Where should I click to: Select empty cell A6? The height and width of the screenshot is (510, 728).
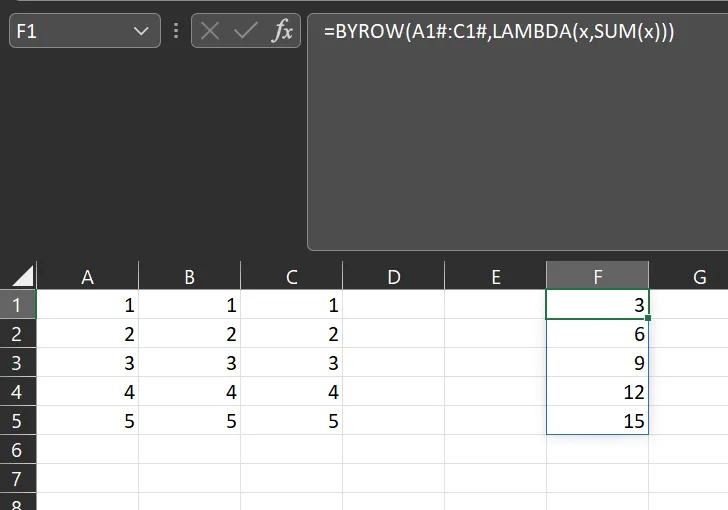(87, 449)
